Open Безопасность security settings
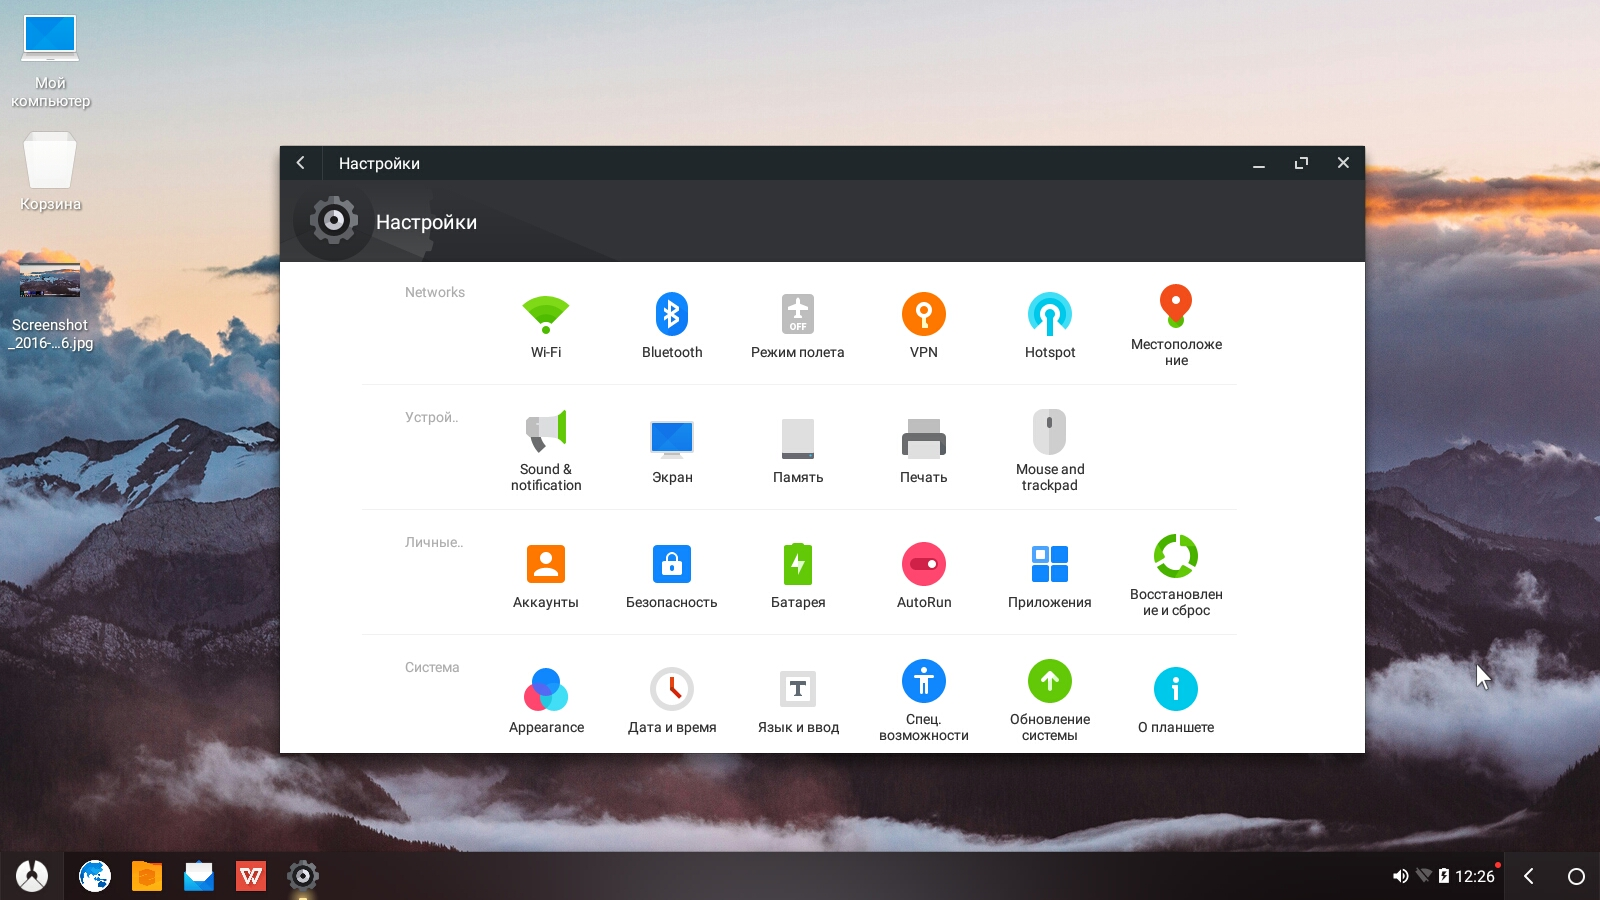 tap(672, 576)
